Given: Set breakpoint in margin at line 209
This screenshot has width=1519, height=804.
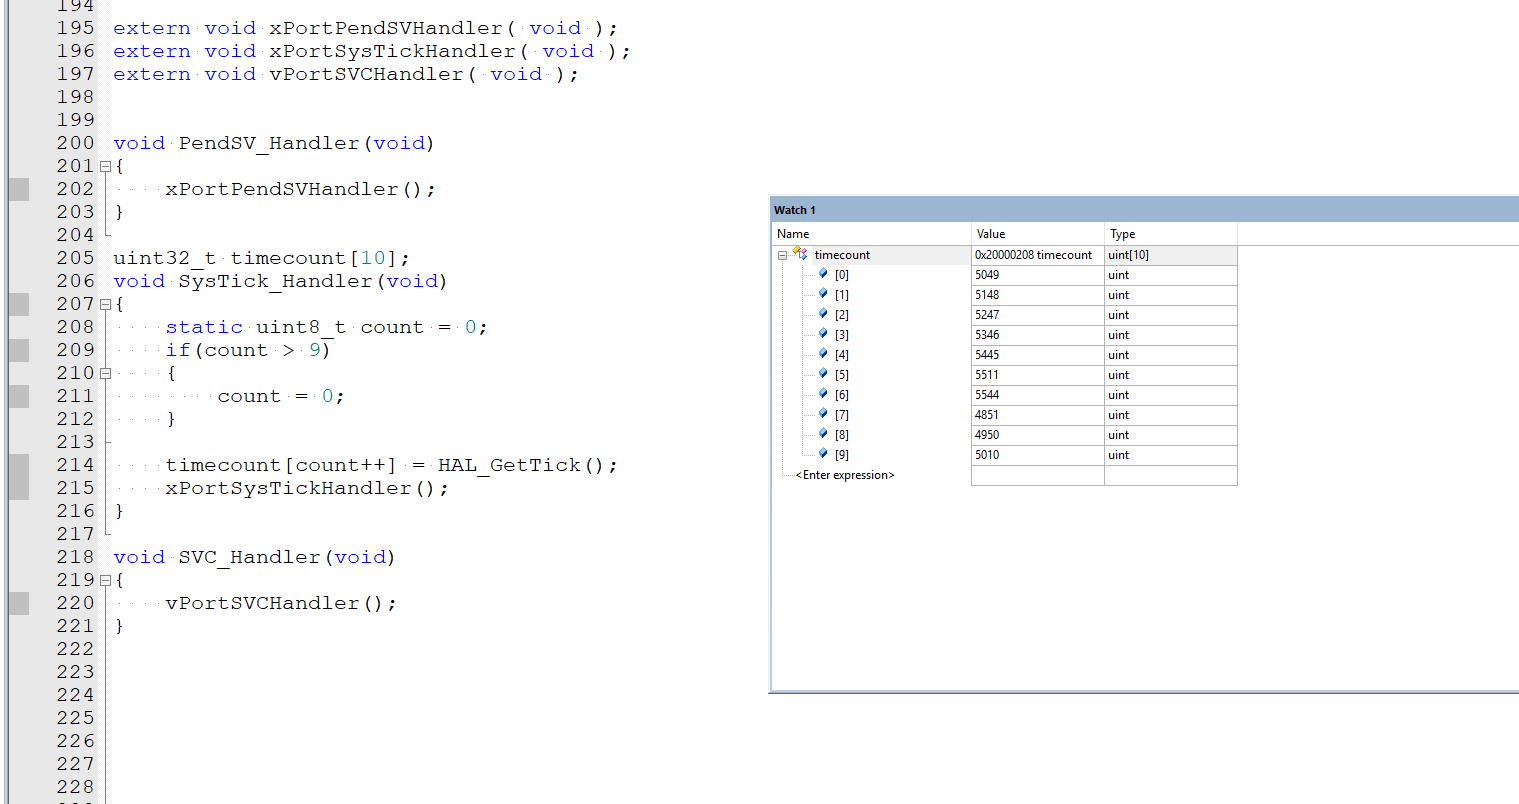Looking at the screenshot, I should tap(19, 350).
